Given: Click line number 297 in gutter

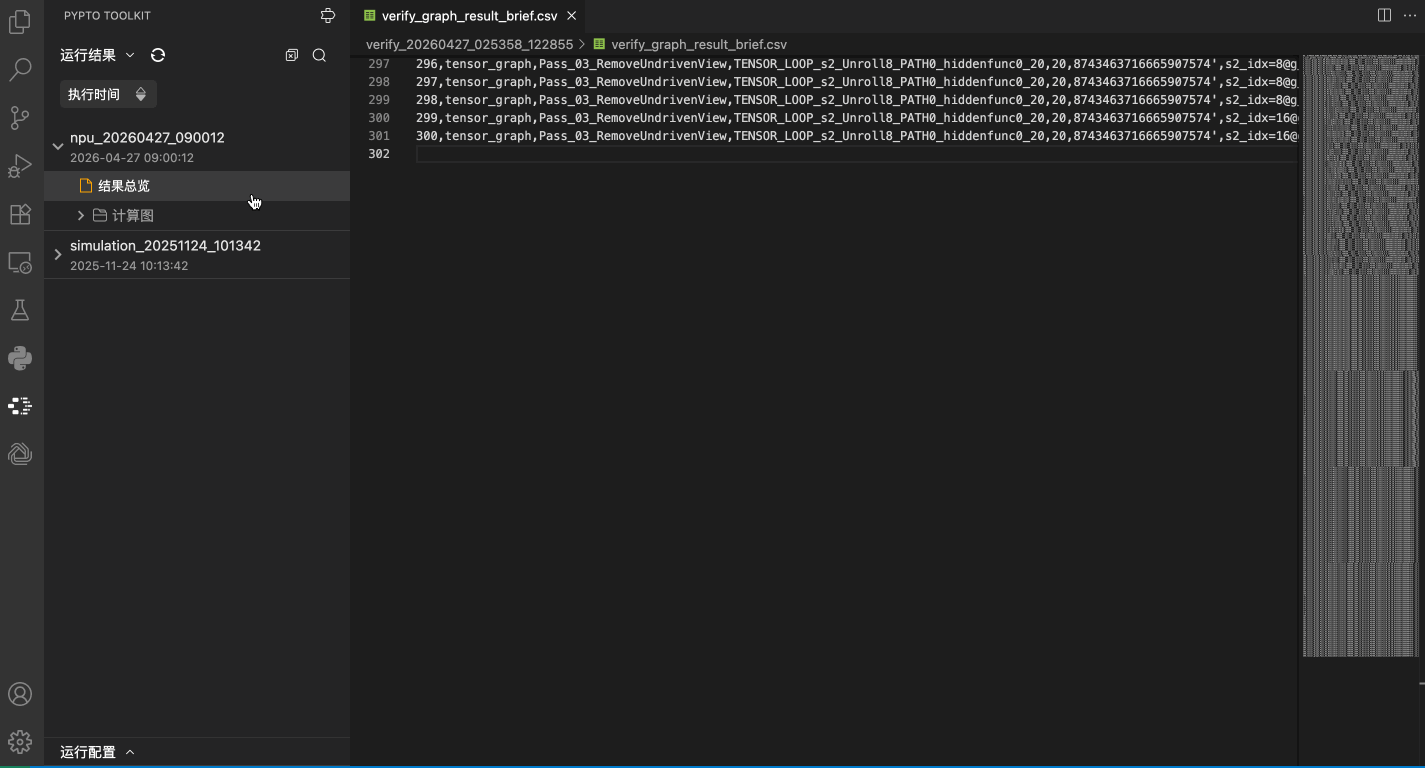Looking at the screenshot, I should click(x=379, y=64).
